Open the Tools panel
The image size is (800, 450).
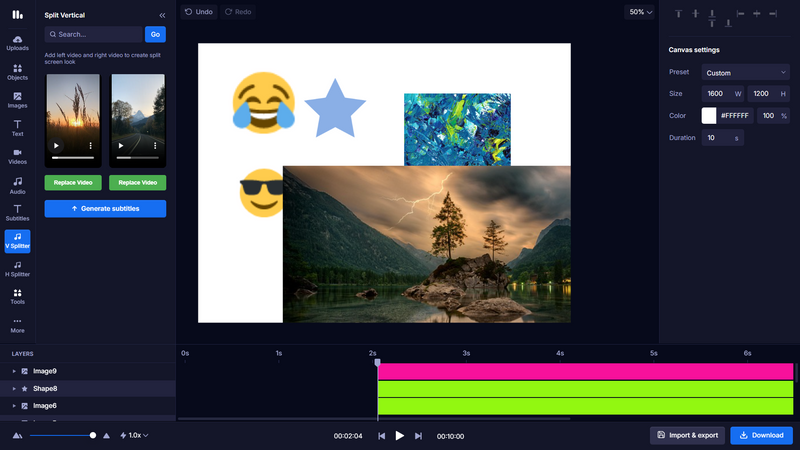[17, 296]
